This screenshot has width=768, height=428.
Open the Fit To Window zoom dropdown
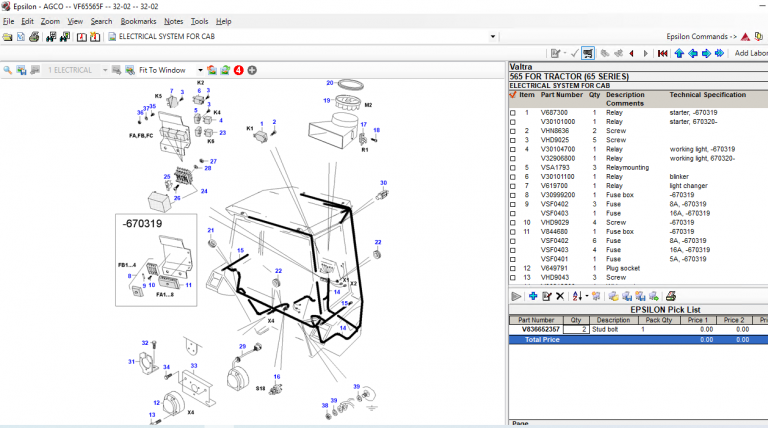point(200,70)
